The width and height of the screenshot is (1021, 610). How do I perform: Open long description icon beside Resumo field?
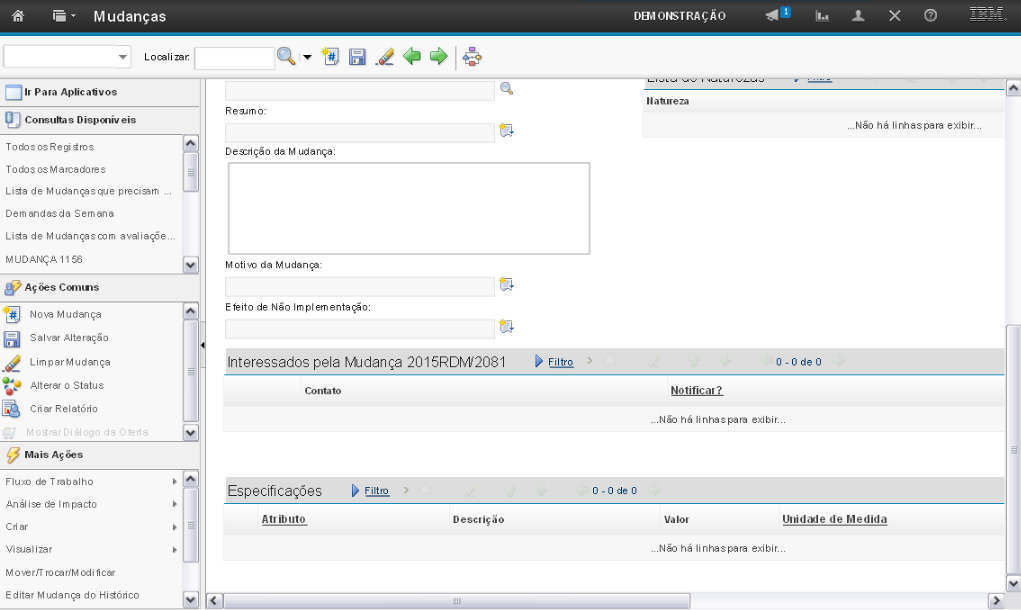tap(506, 130)
